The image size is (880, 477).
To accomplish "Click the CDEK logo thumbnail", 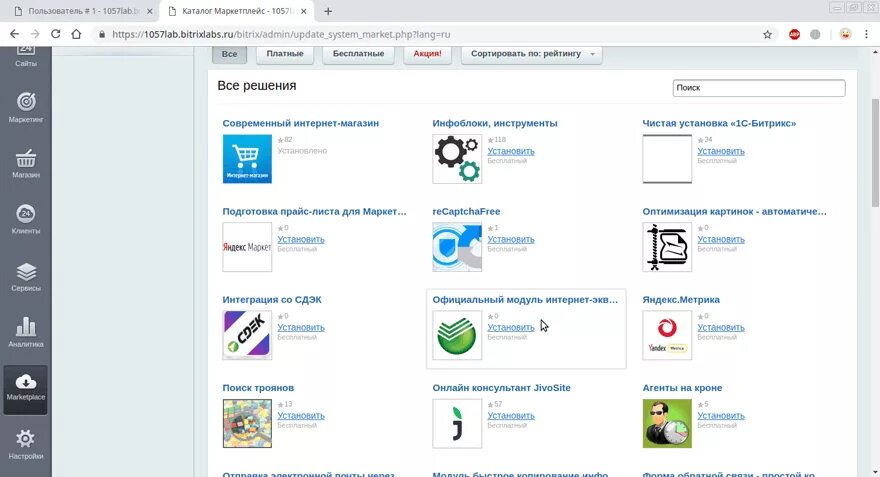I will (x=247, y=335).
